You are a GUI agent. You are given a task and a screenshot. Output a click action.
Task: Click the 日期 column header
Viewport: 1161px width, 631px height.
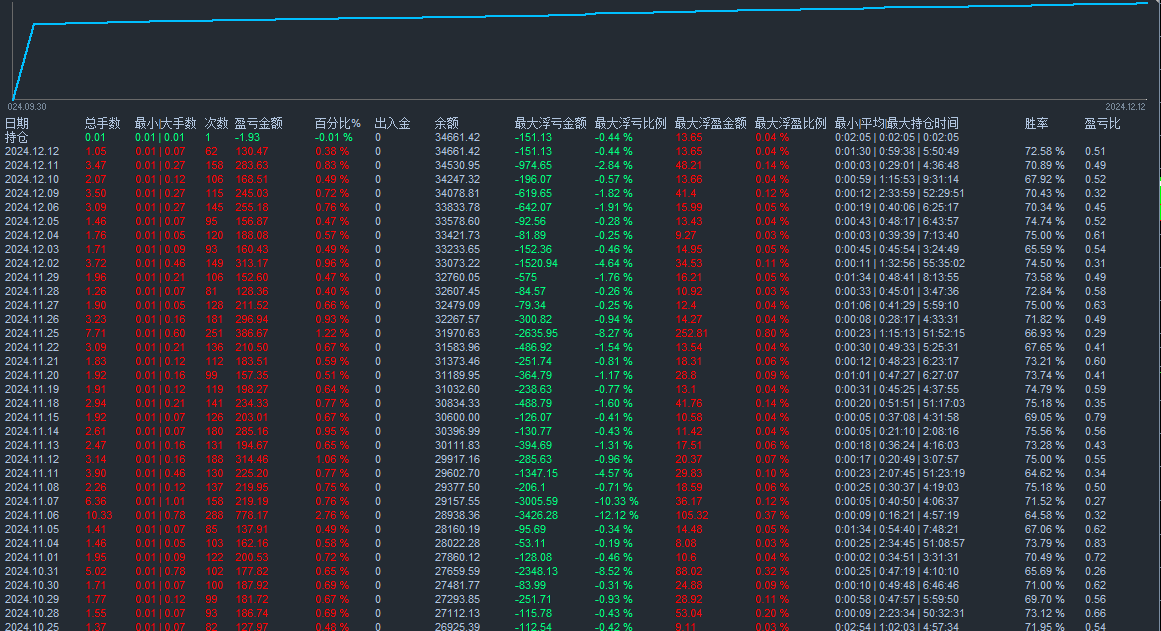(16, 123)
